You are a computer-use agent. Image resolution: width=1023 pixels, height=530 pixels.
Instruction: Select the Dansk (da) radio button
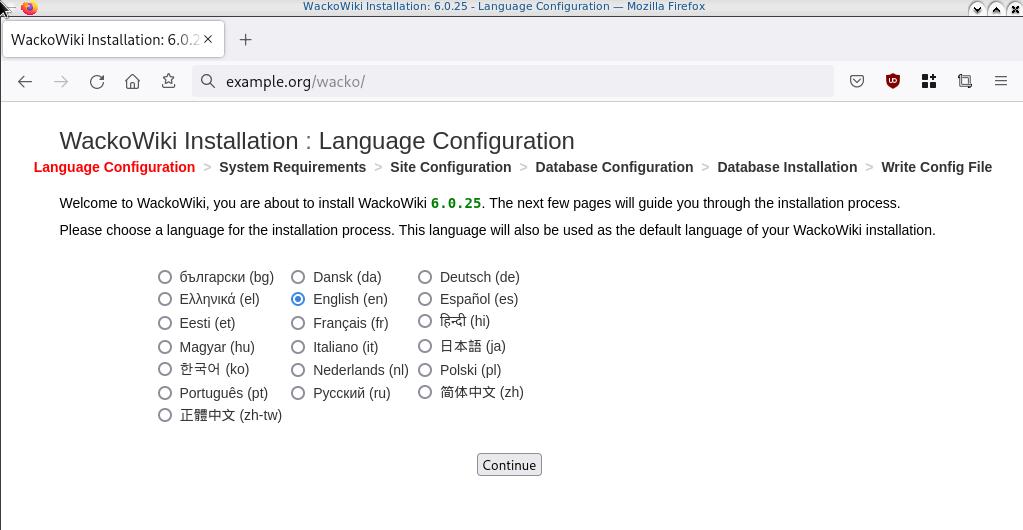(298, 277)
